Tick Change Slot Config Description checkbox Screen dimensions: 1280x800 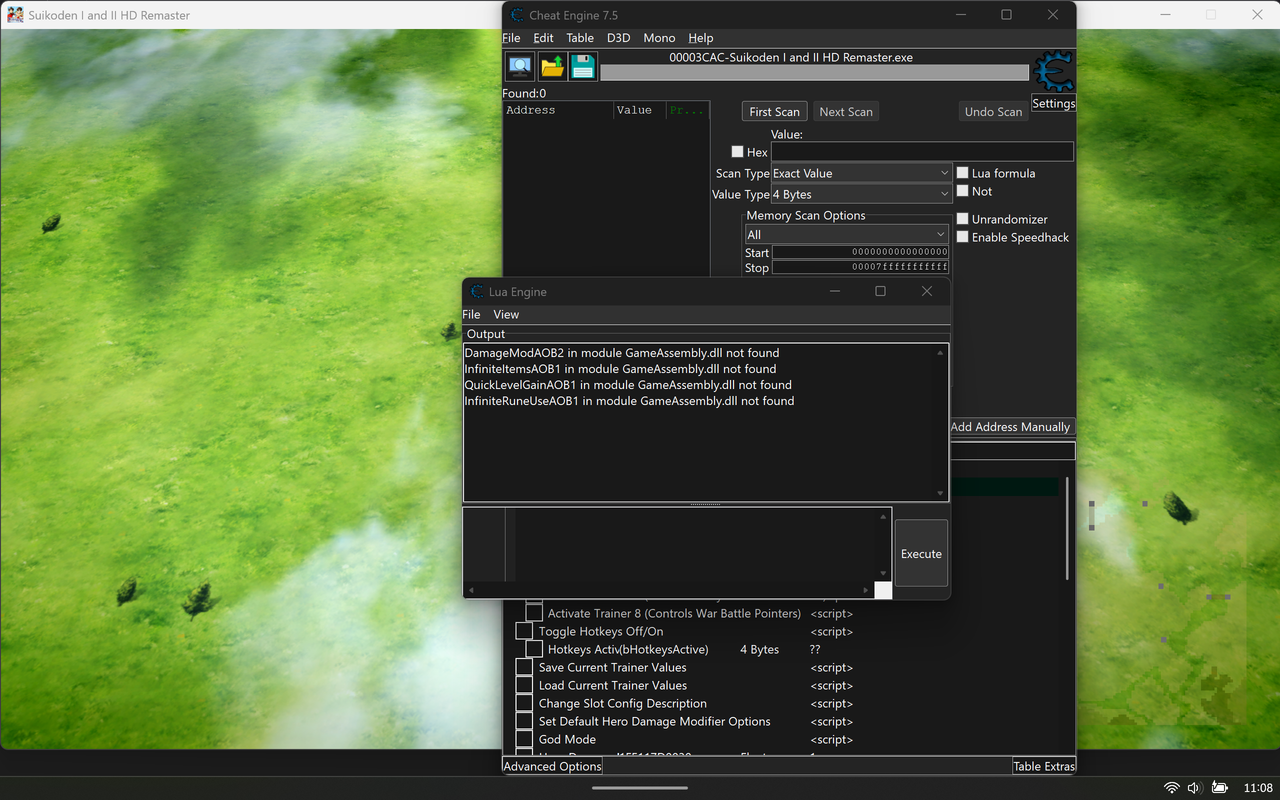pyautogui.click(x=524, y=704)
